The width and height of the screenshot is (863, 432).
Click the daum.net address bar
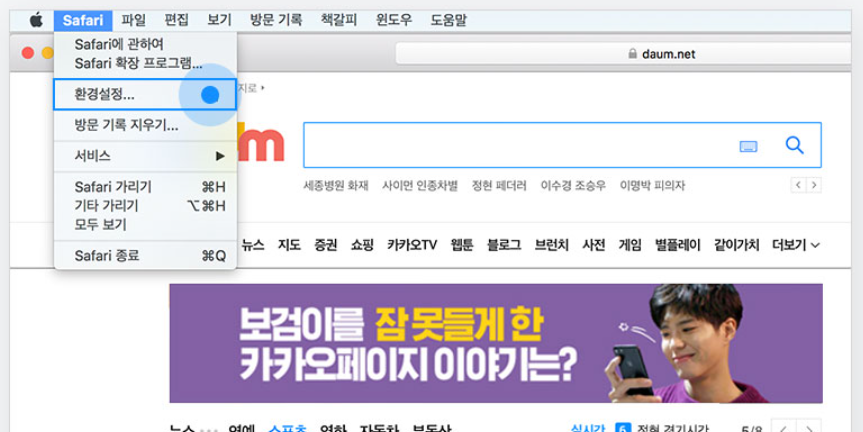point(623,54)
